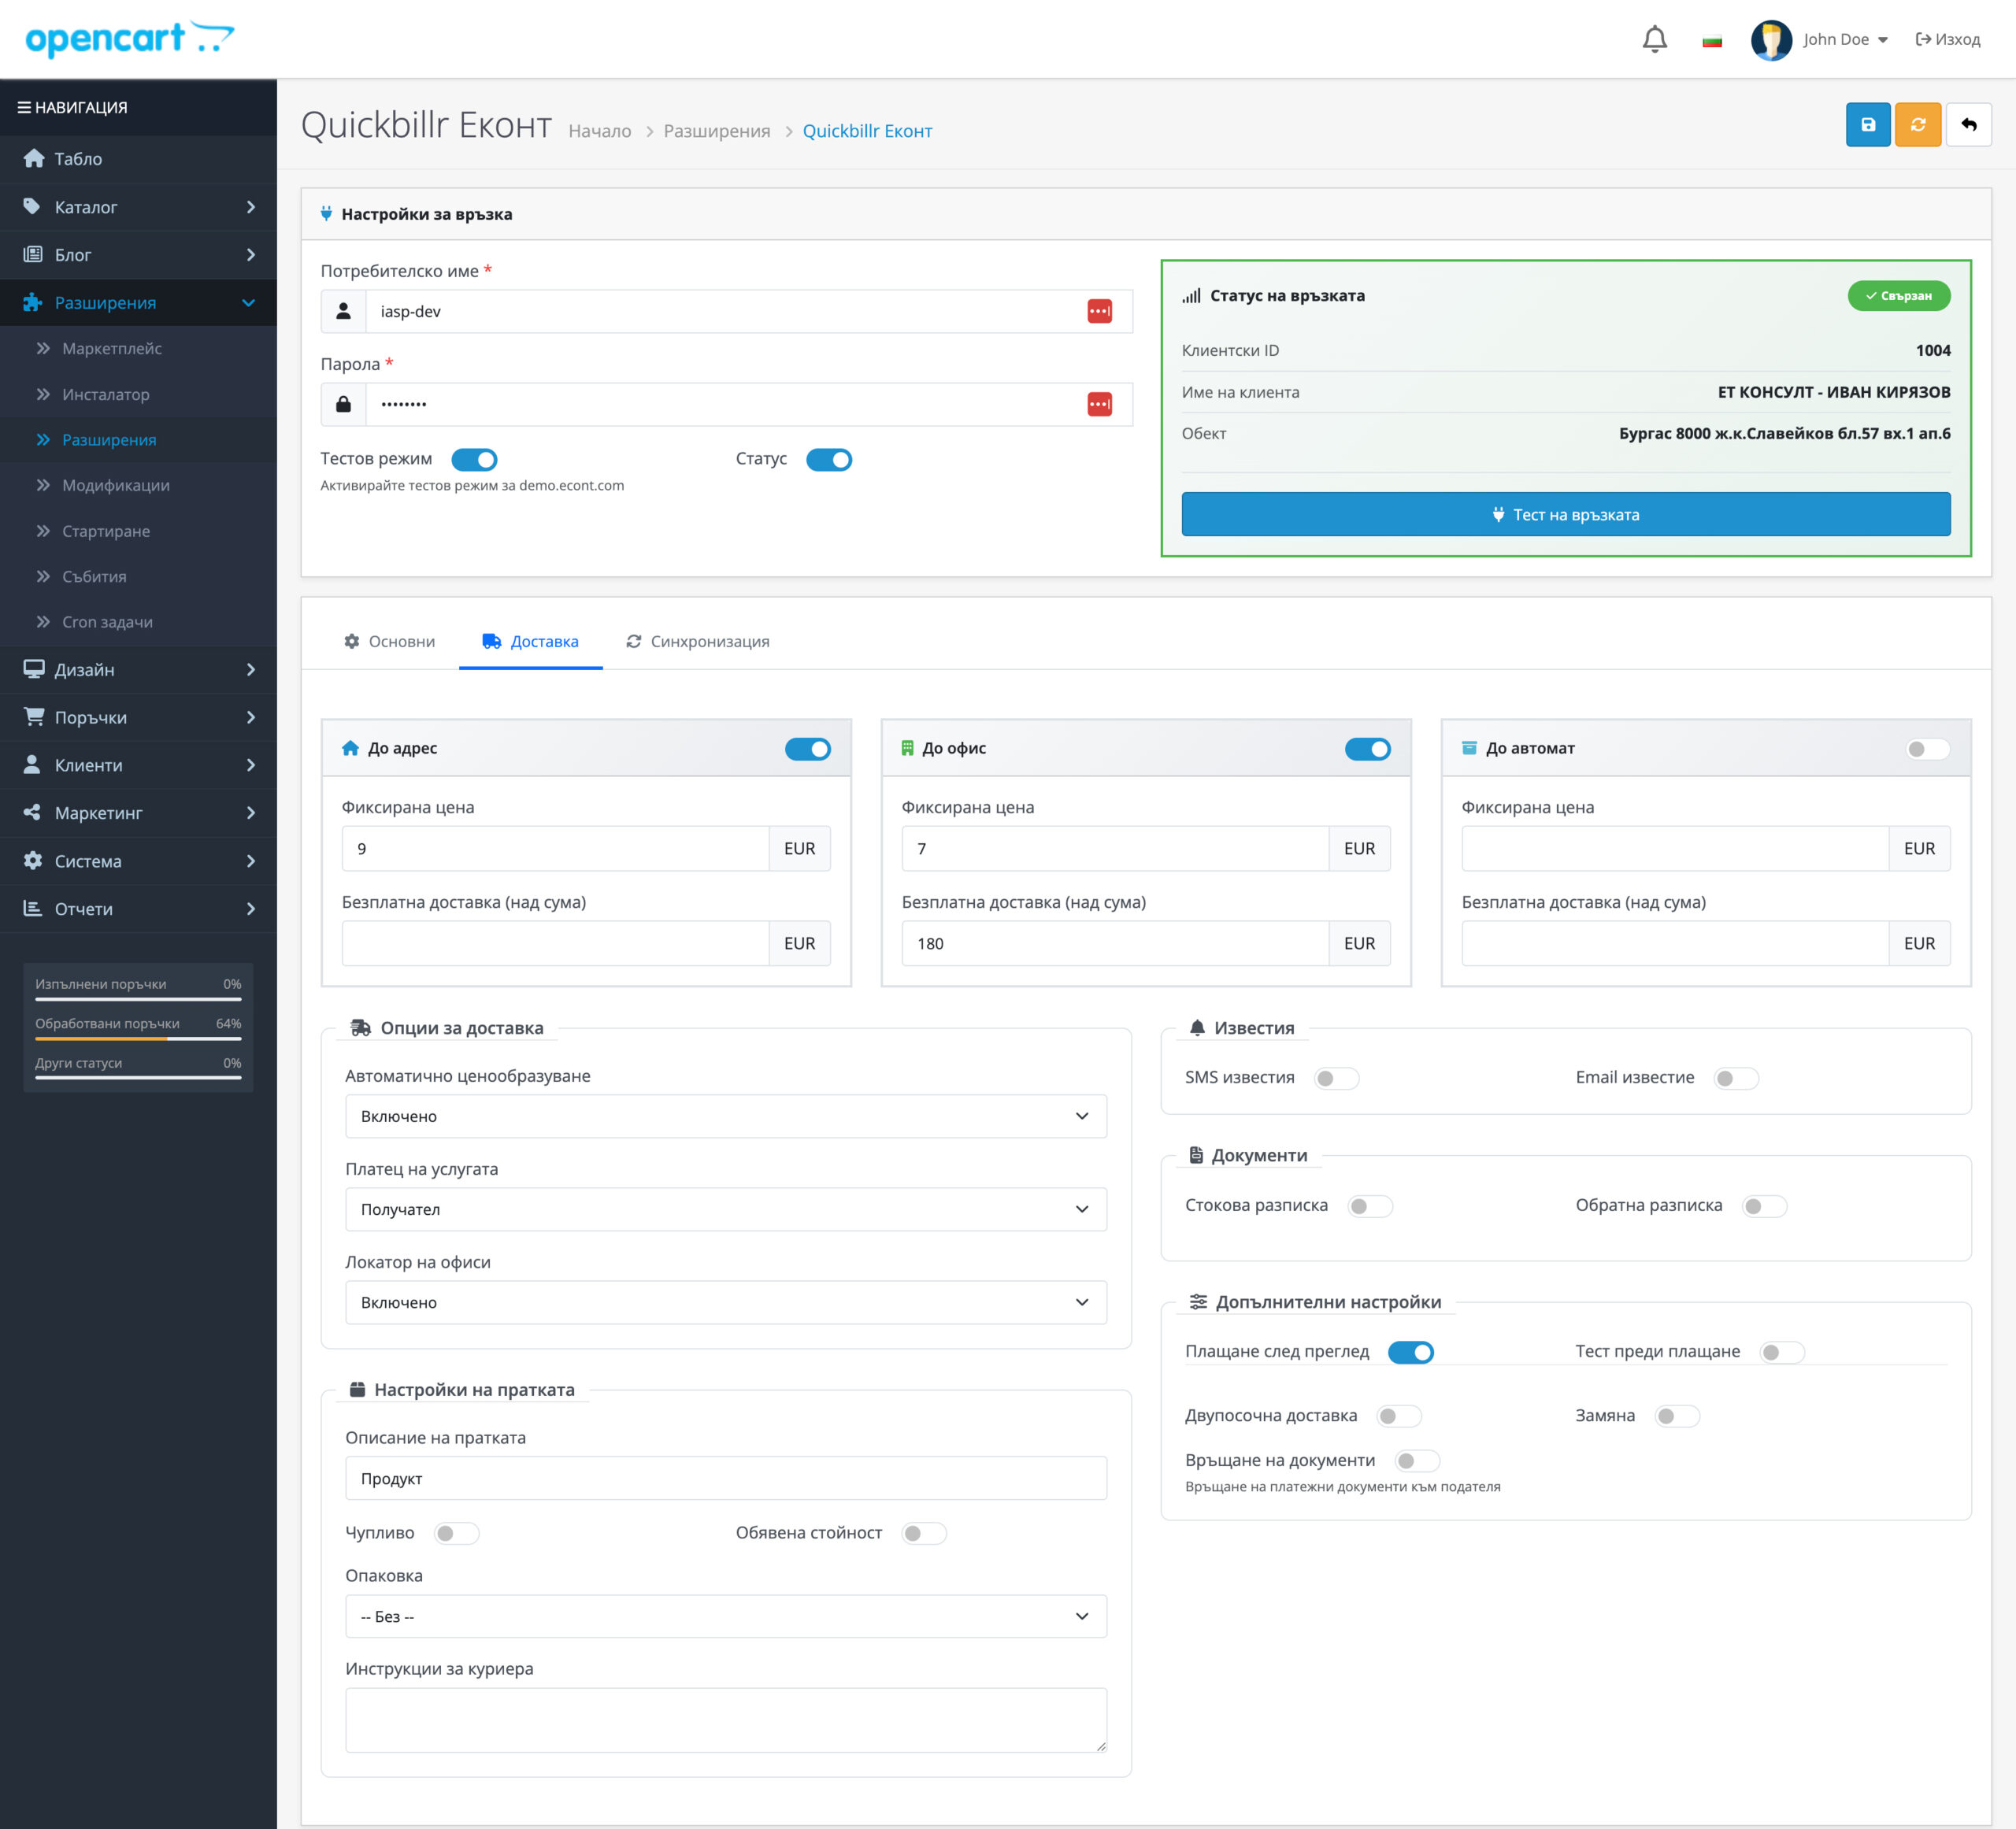Open the Опаковка dropdown
This screenshot has height=1829, width=2016.
[x=725, y=1616]
